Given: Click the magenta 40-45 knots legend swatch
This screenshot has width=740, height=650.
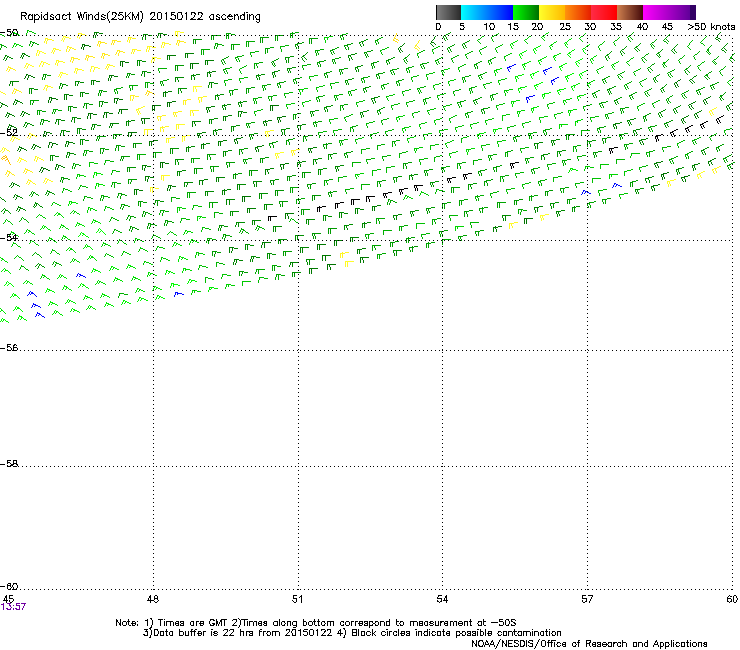Looking at the screenshot, I should pos(656,12).
